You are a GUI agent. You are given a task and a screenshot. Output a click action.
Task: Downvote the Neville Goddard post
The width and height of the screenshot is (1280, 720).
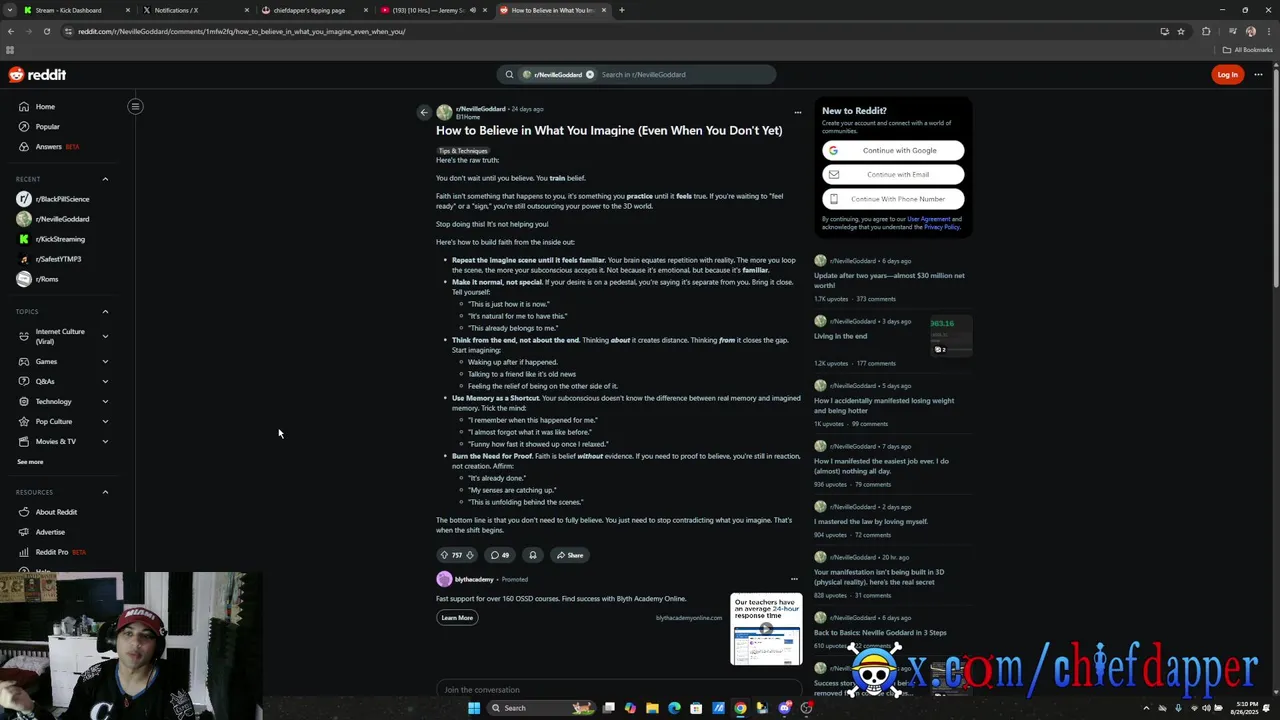tap(470, 555)
